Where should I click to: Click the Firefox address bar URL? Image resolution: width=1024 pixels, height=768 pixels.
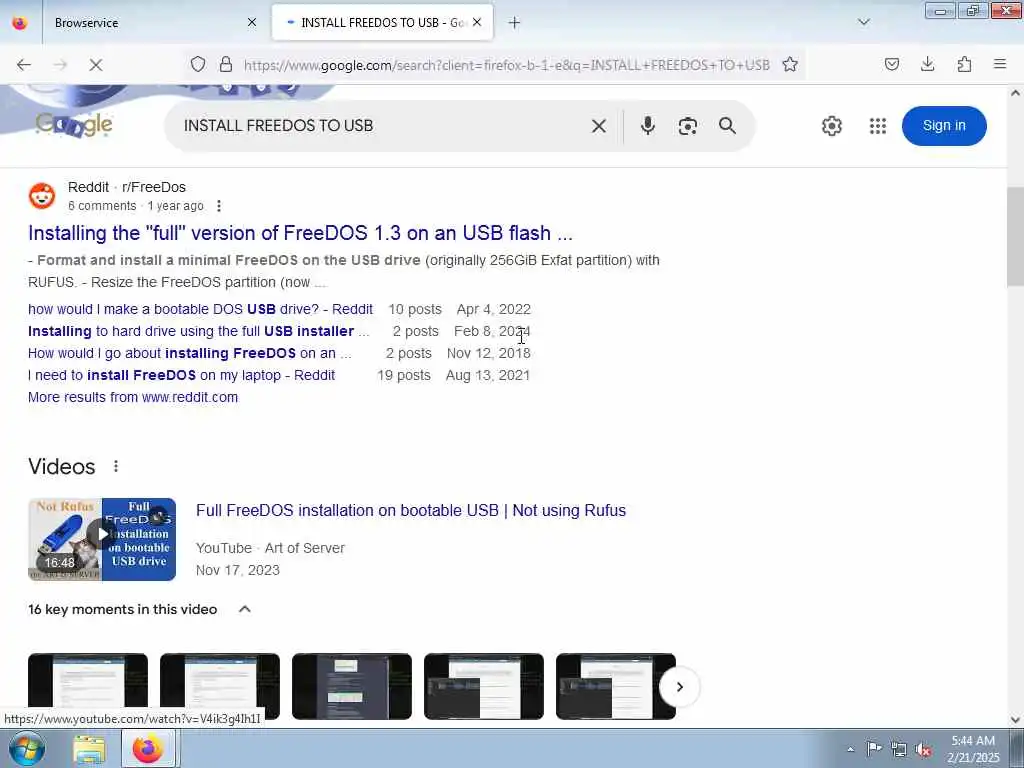(x=507, y=65)
